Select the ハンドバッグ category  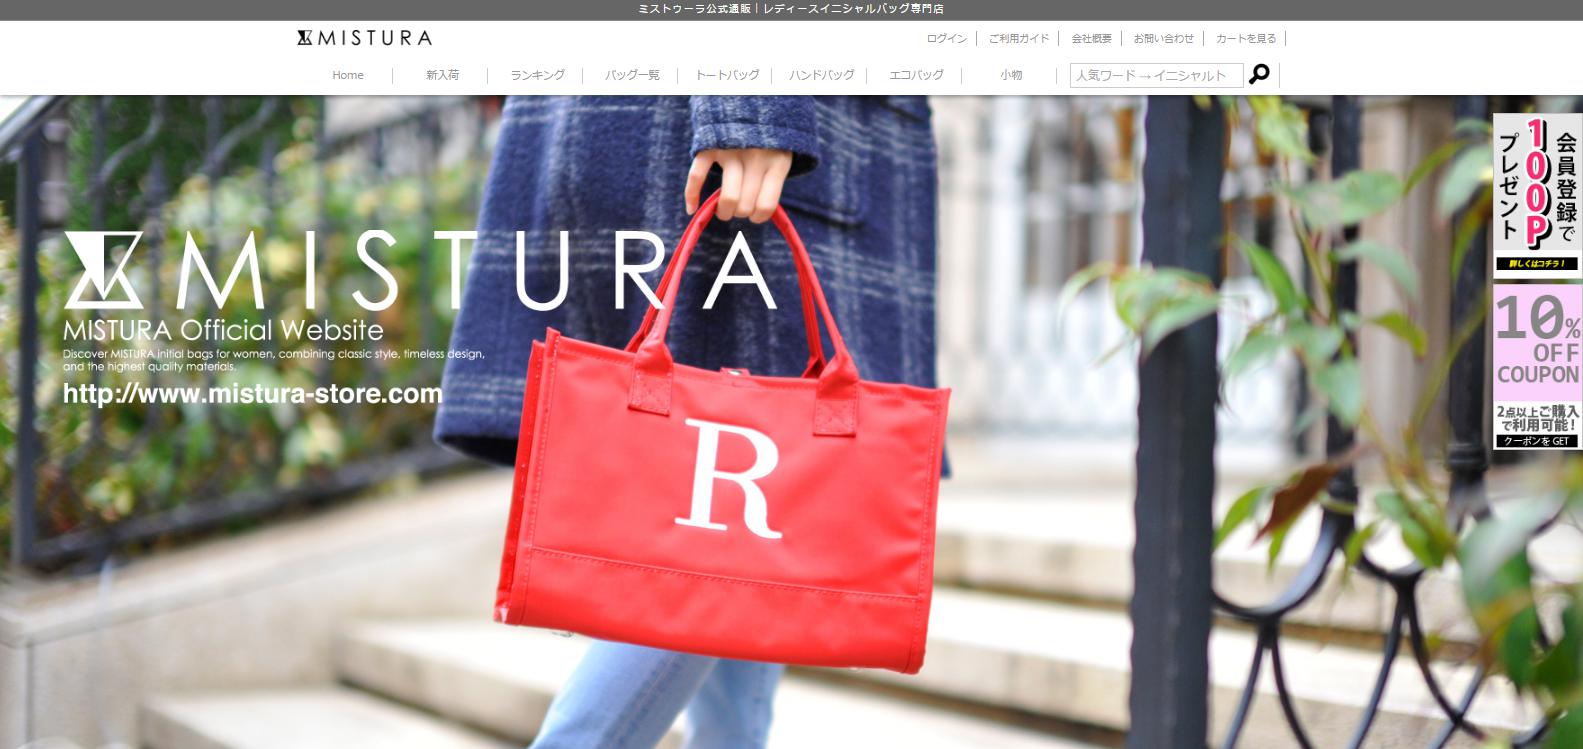point(822,75)
